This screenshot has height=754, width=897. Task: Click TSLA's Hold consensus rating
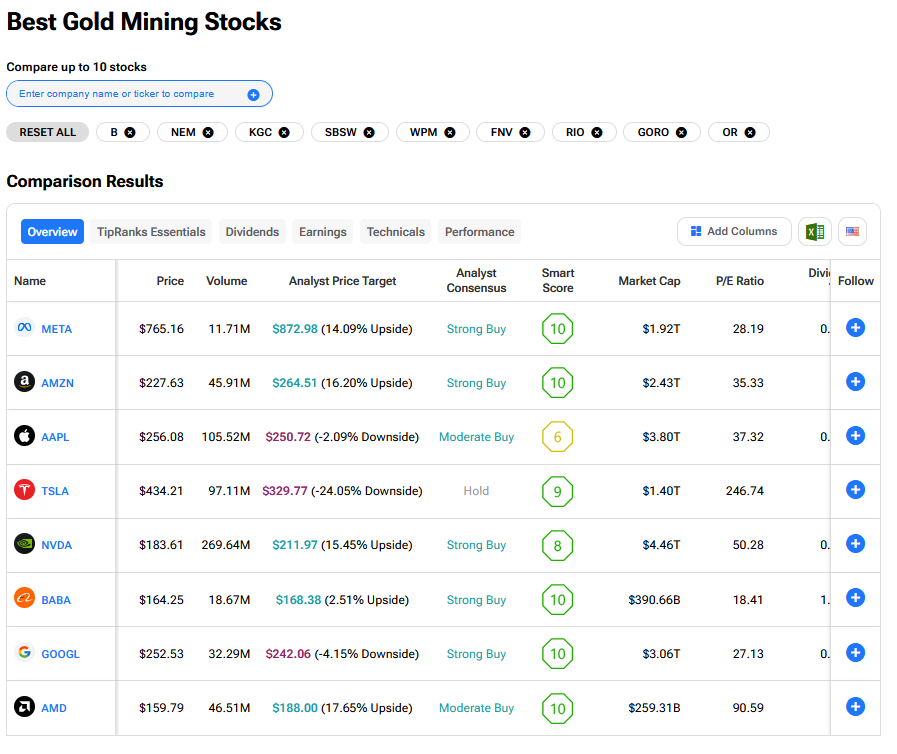point(476,491)
